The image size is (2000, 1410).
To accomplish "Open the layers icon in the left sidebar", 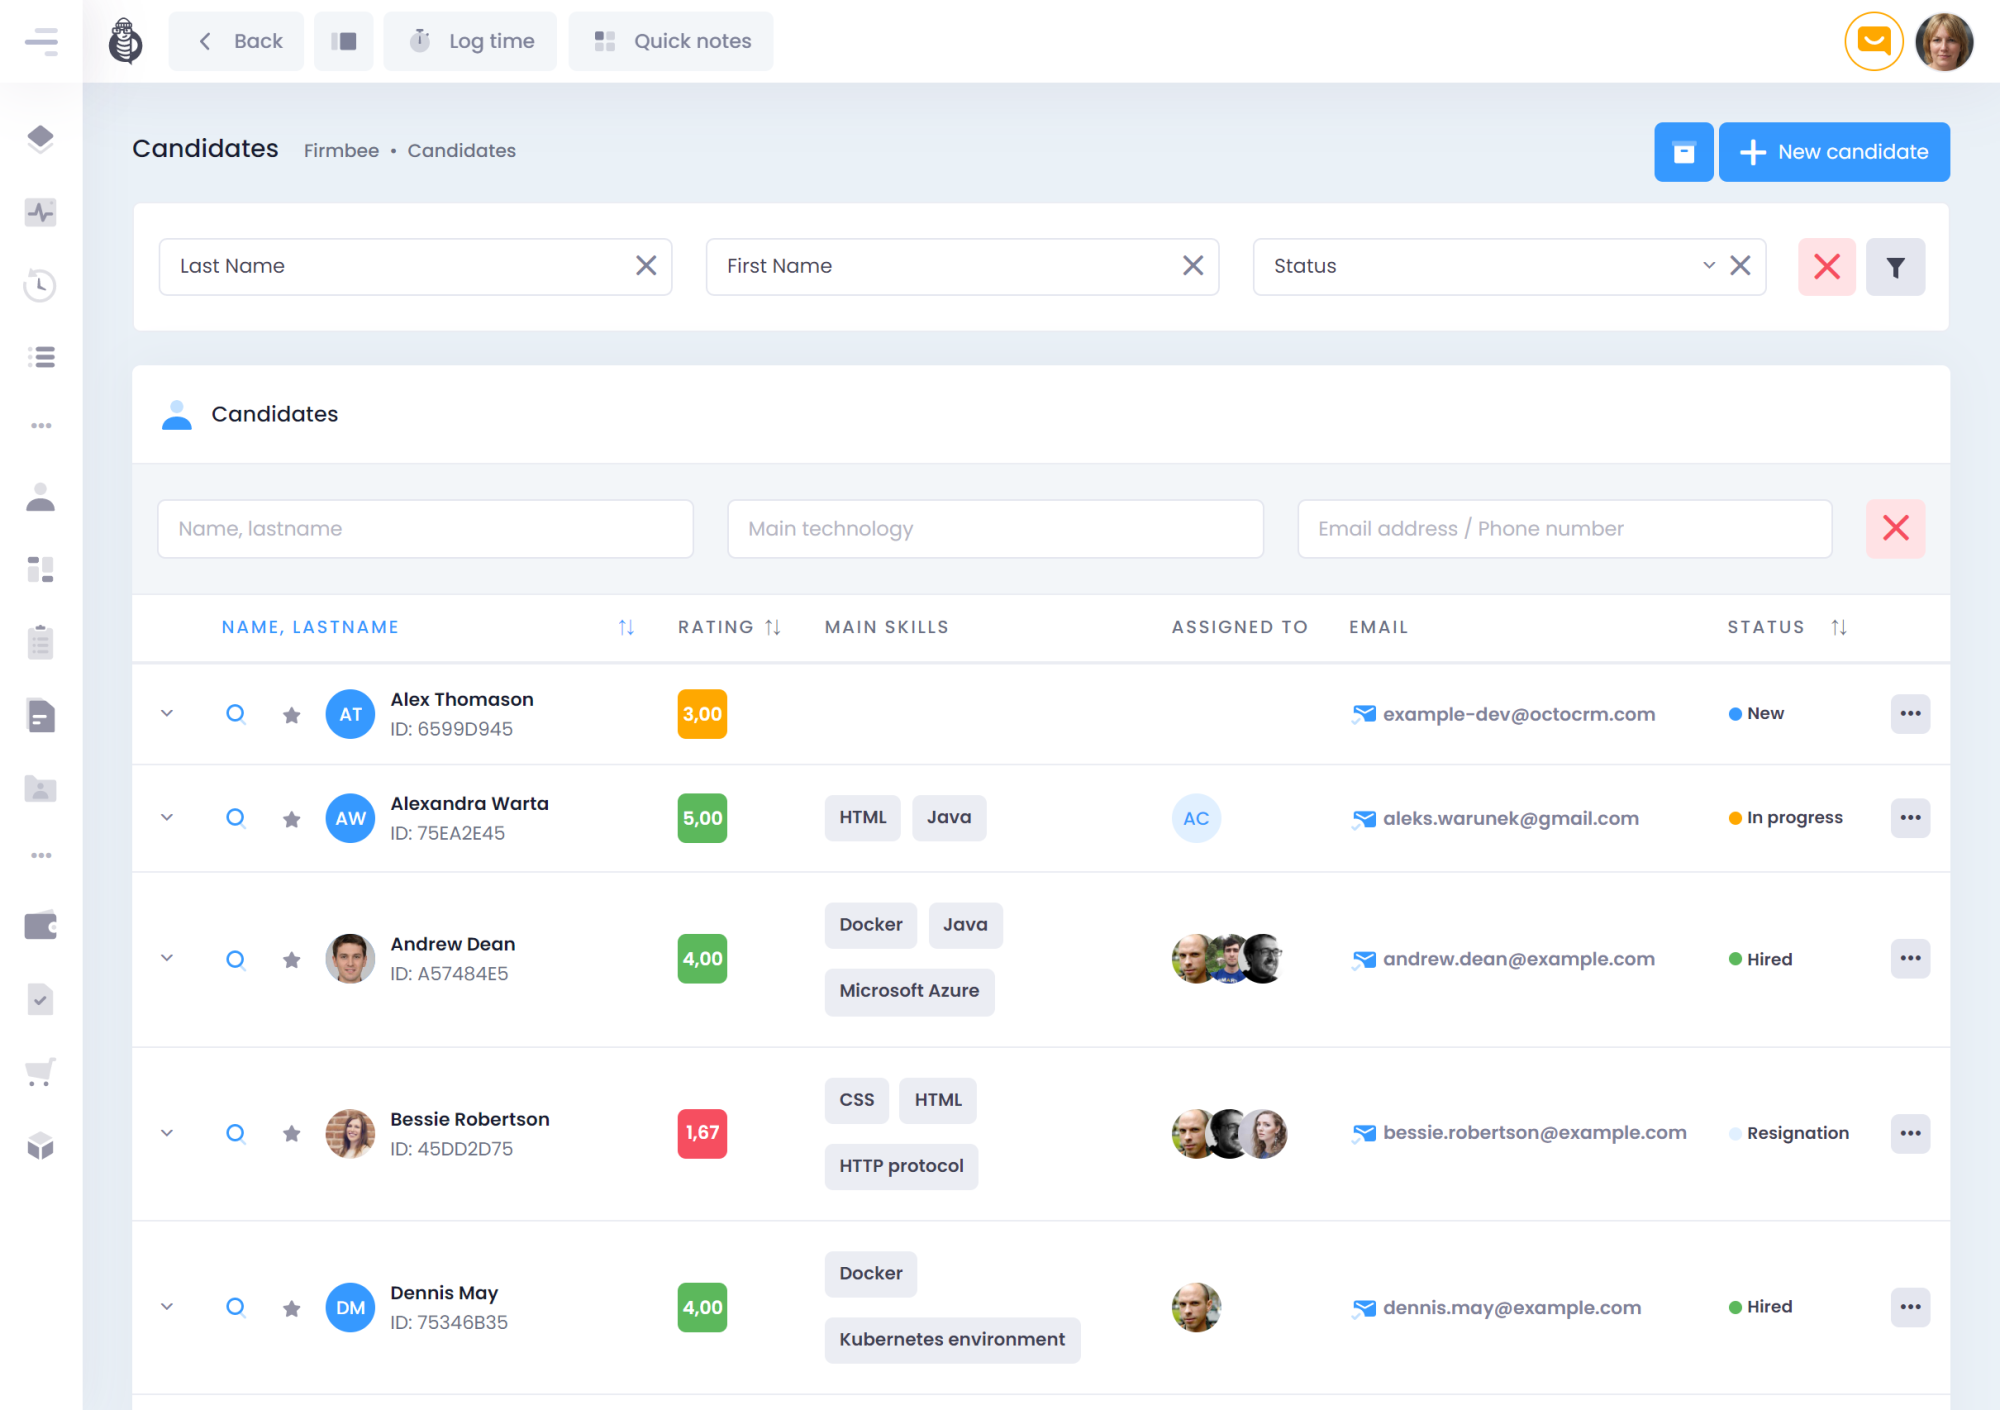I will pyautogui.click(x=41, y=138).
